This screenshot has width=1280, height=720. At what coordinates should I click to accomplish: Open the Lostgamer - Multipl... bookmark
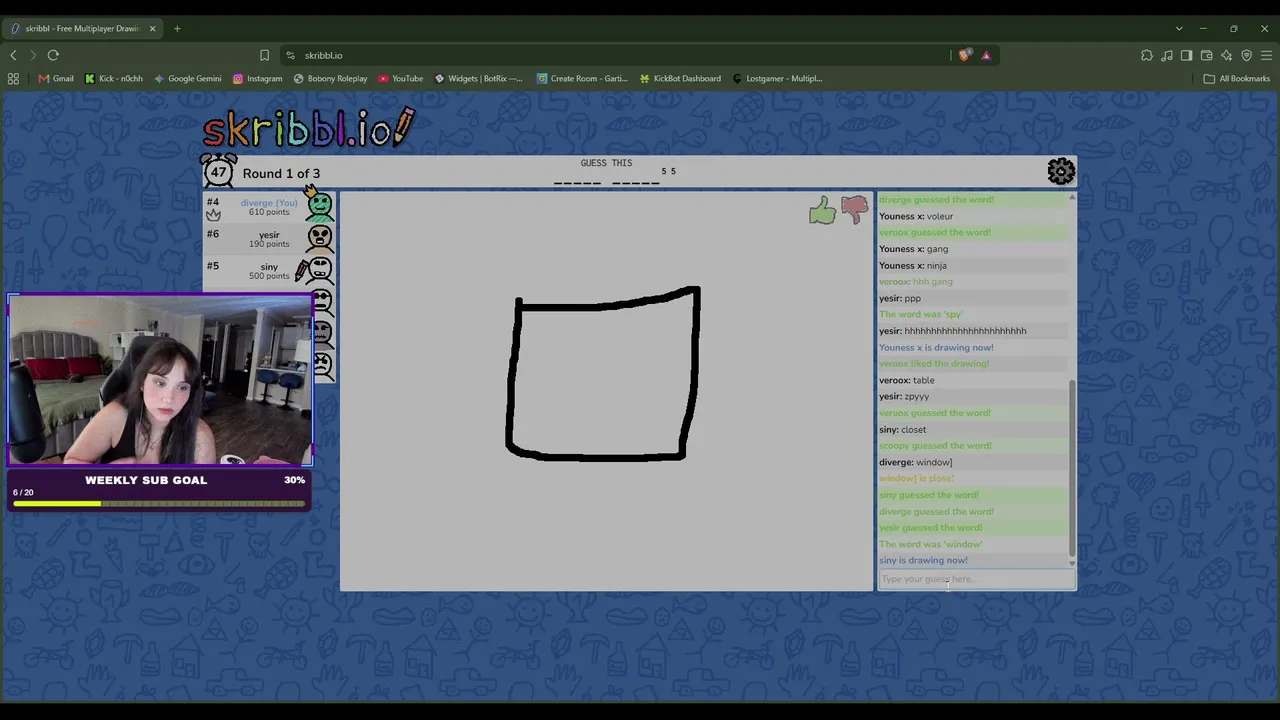tap(777, 78)
